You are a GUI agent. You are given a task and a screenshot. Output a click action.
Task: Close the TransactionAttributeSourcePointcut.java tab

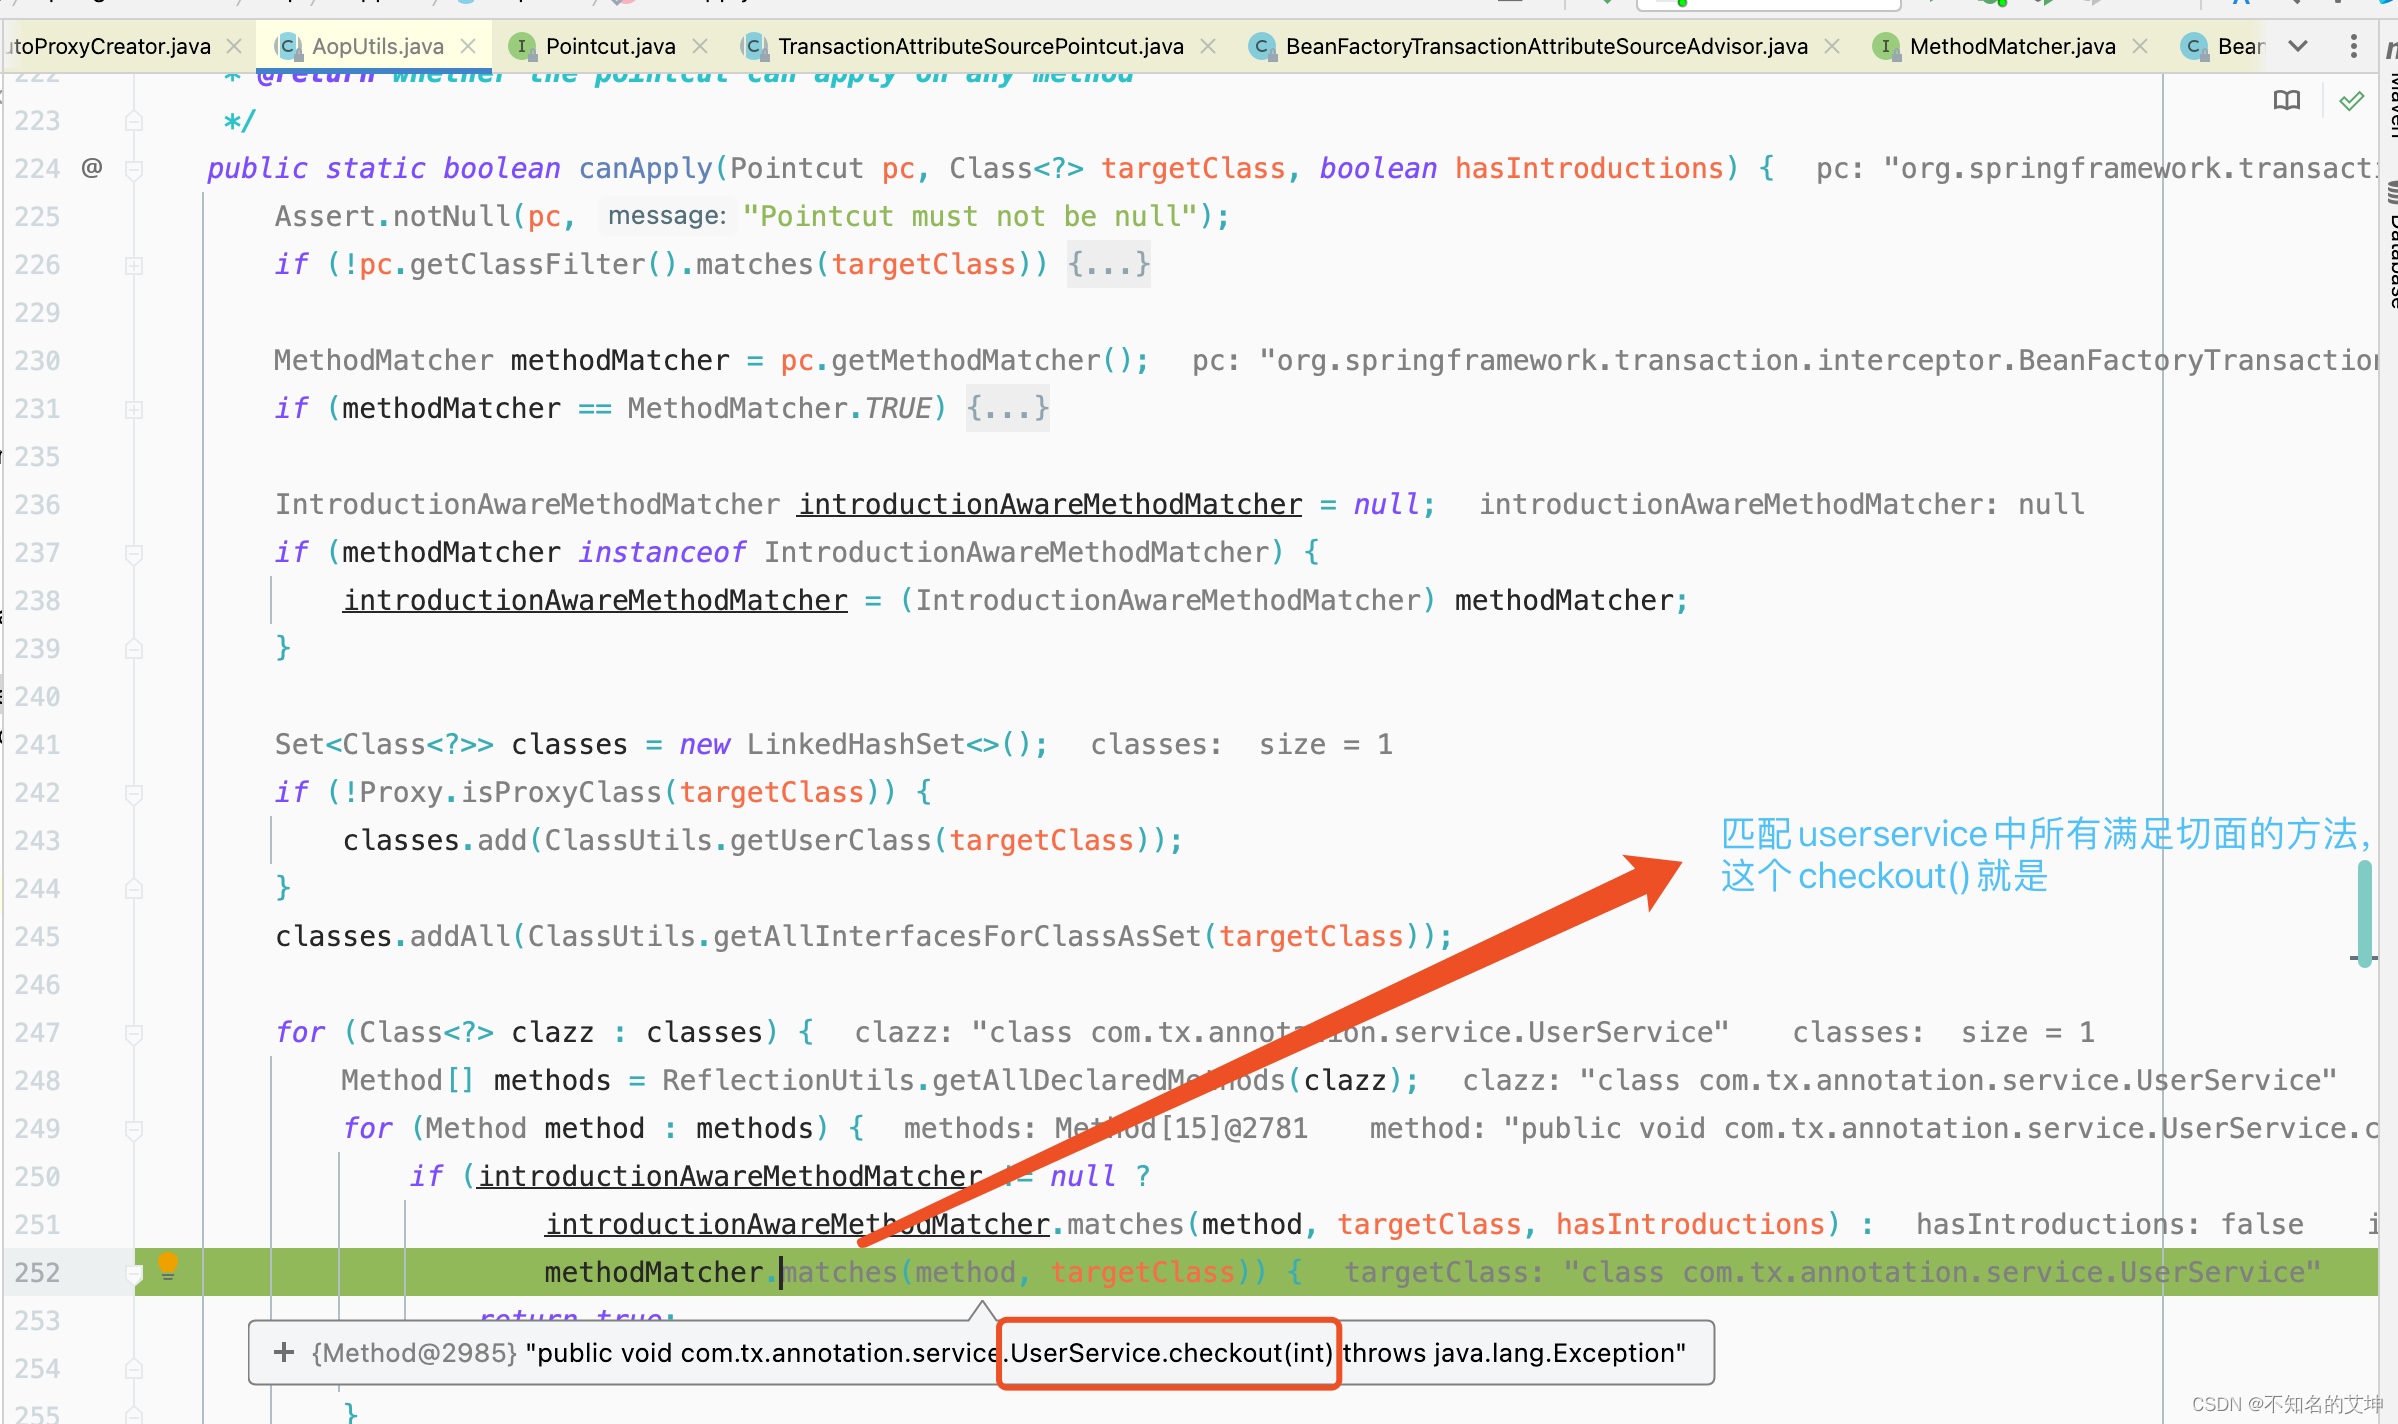pyautogui.click(x=1208, y=46)
